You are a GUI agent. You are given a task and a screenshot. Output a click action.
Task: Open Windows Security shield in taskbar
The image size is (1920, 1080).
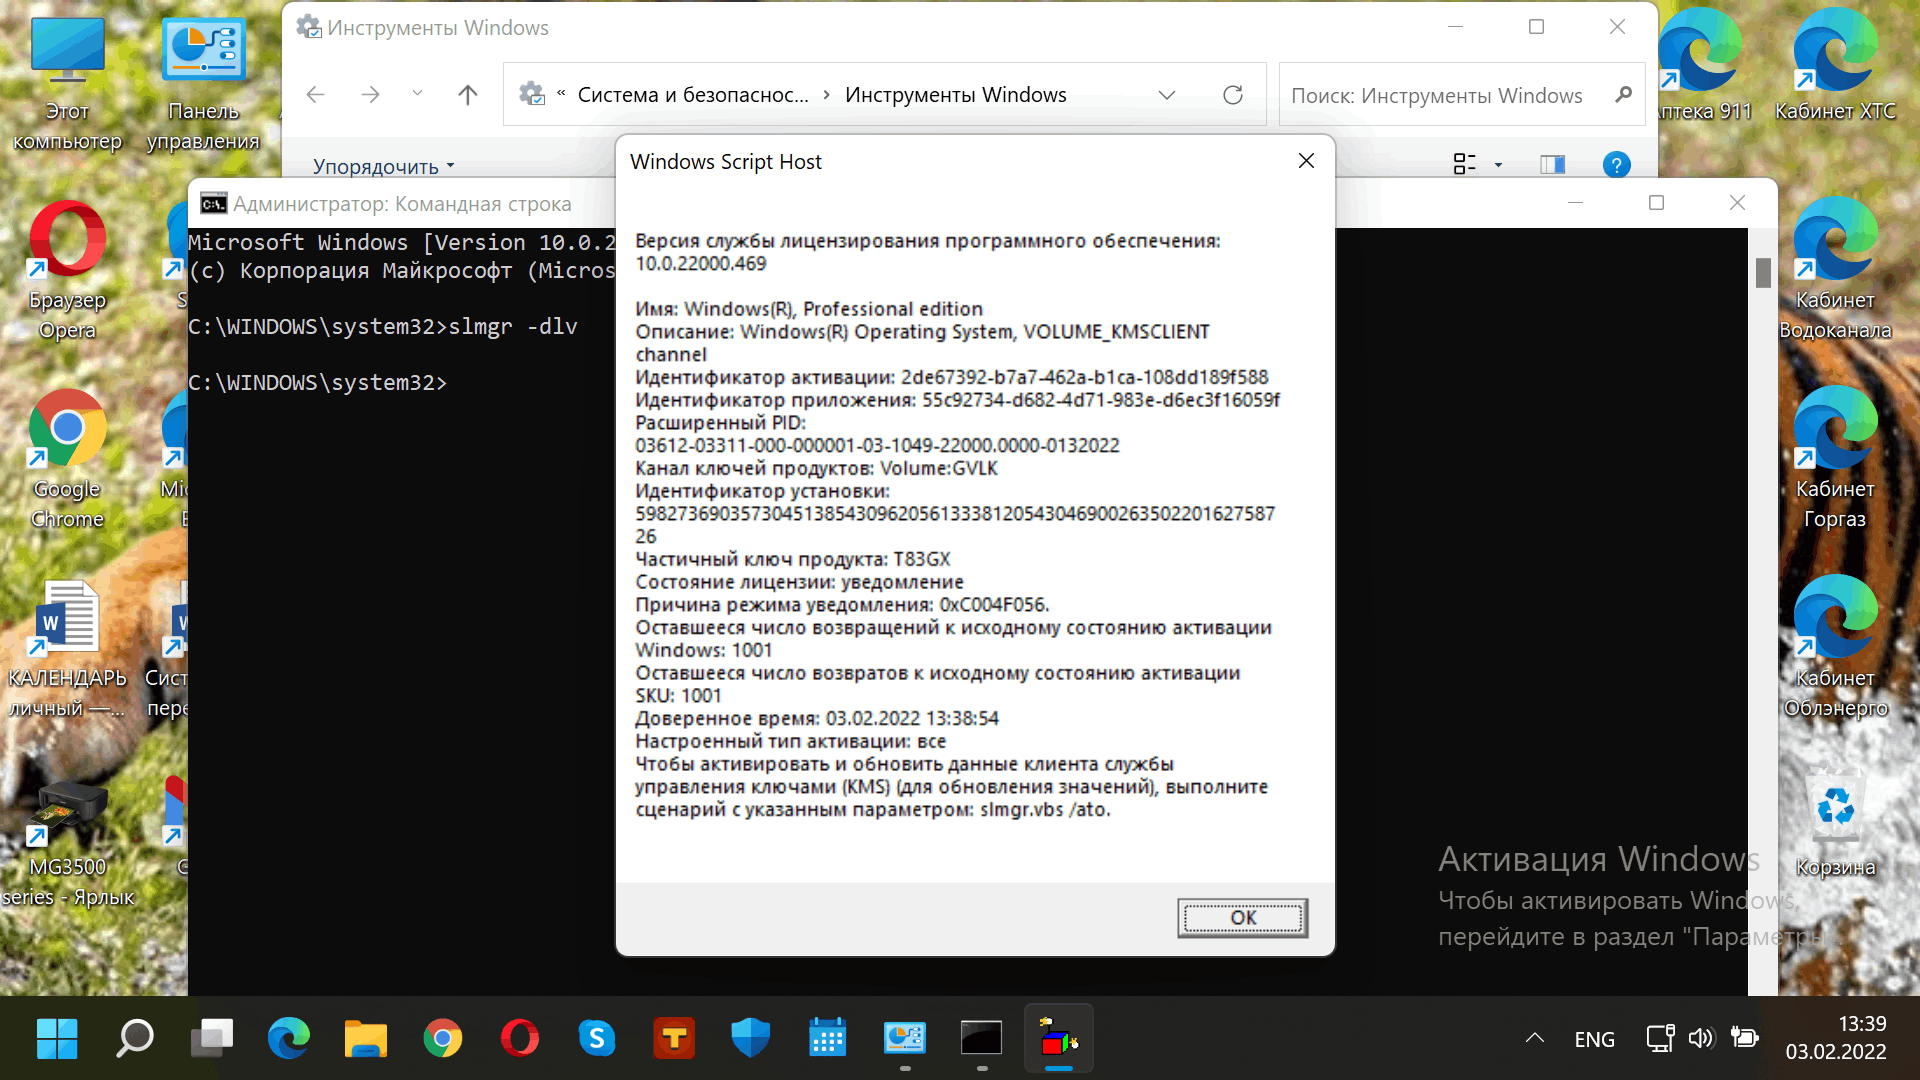(750, 1039)
